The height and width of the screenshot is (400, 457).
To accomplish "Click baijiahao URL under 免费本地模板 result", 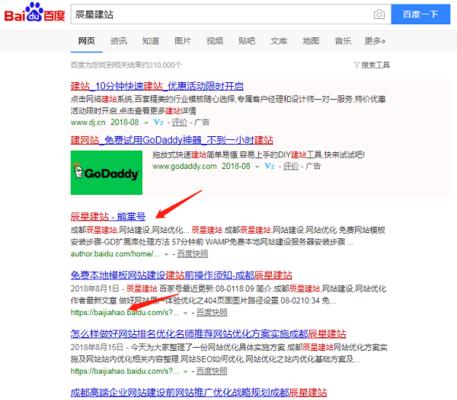I will 125,313.
